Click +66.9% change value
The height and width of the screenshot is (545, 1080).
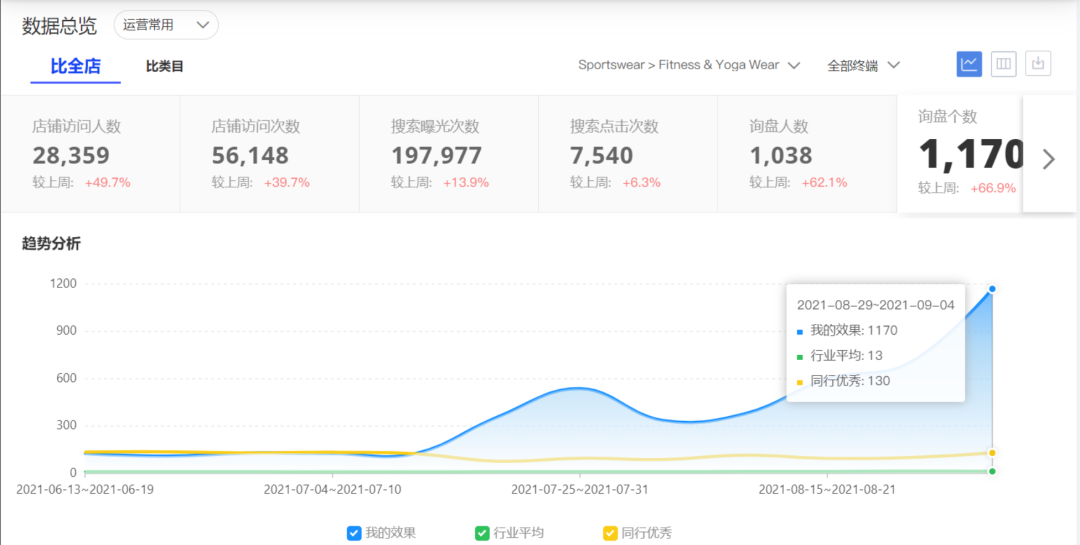pyautogui.click(x=993, y=188)
